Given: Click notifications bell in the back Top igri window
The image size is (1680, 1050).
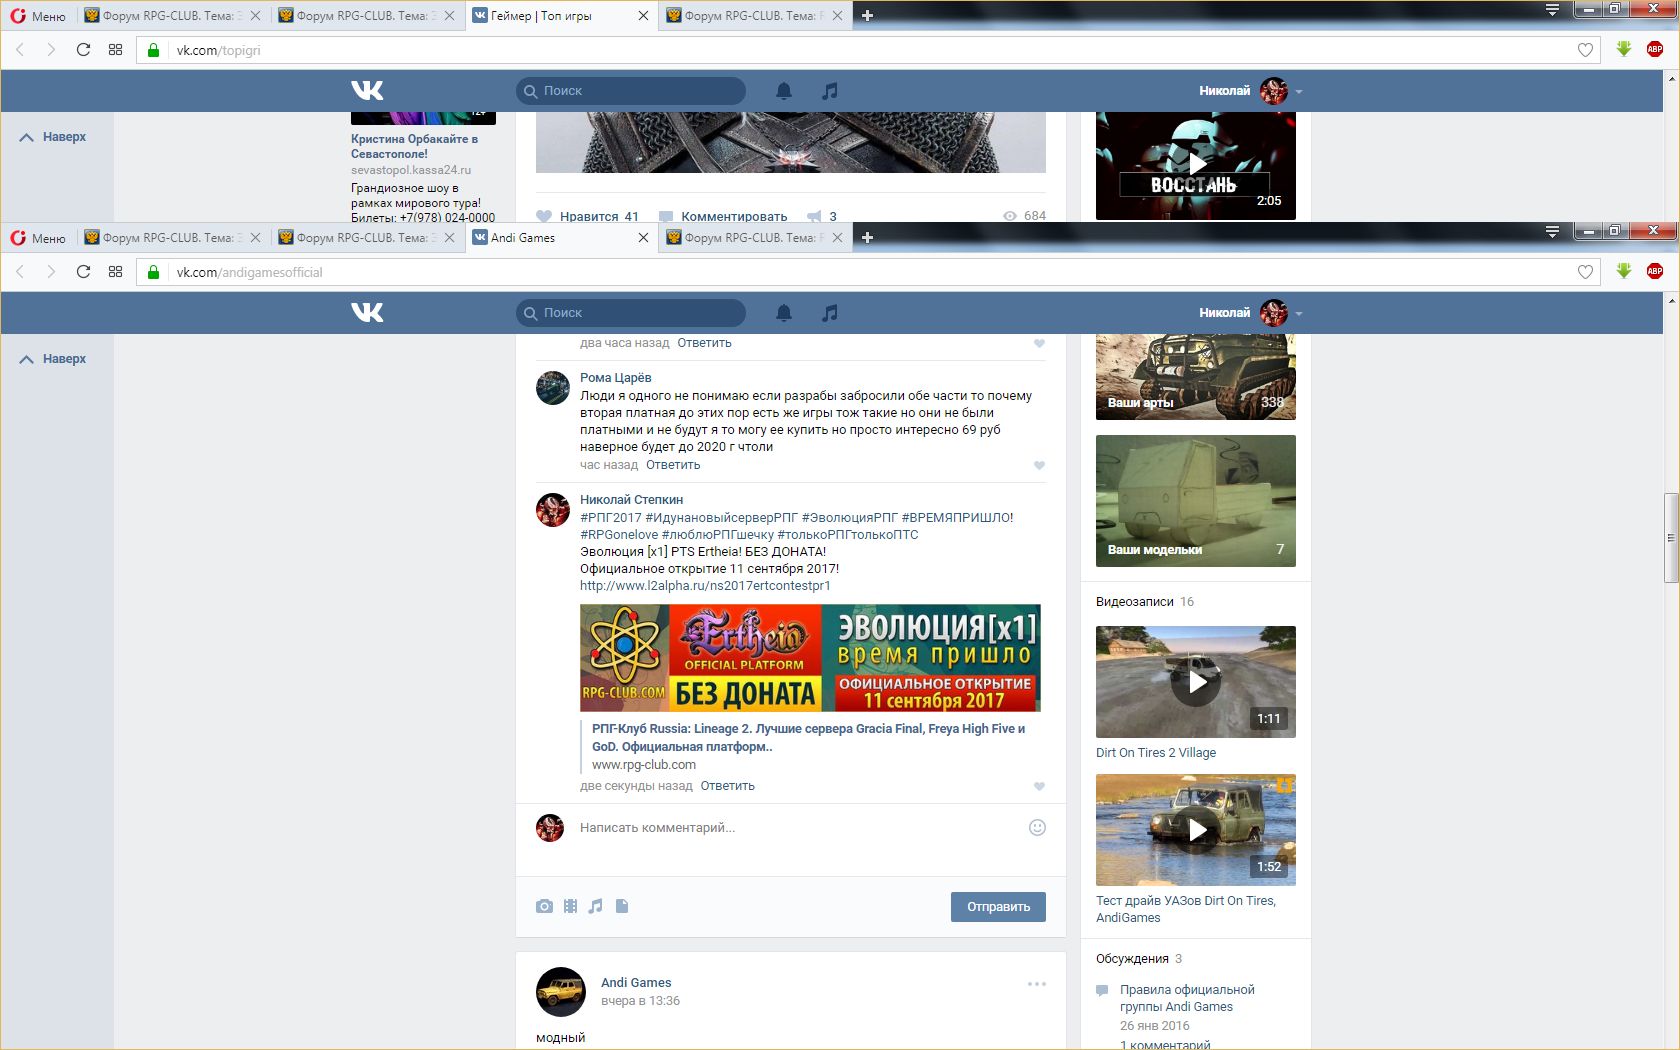Looking at the screenshot, I should click(784, 91).
